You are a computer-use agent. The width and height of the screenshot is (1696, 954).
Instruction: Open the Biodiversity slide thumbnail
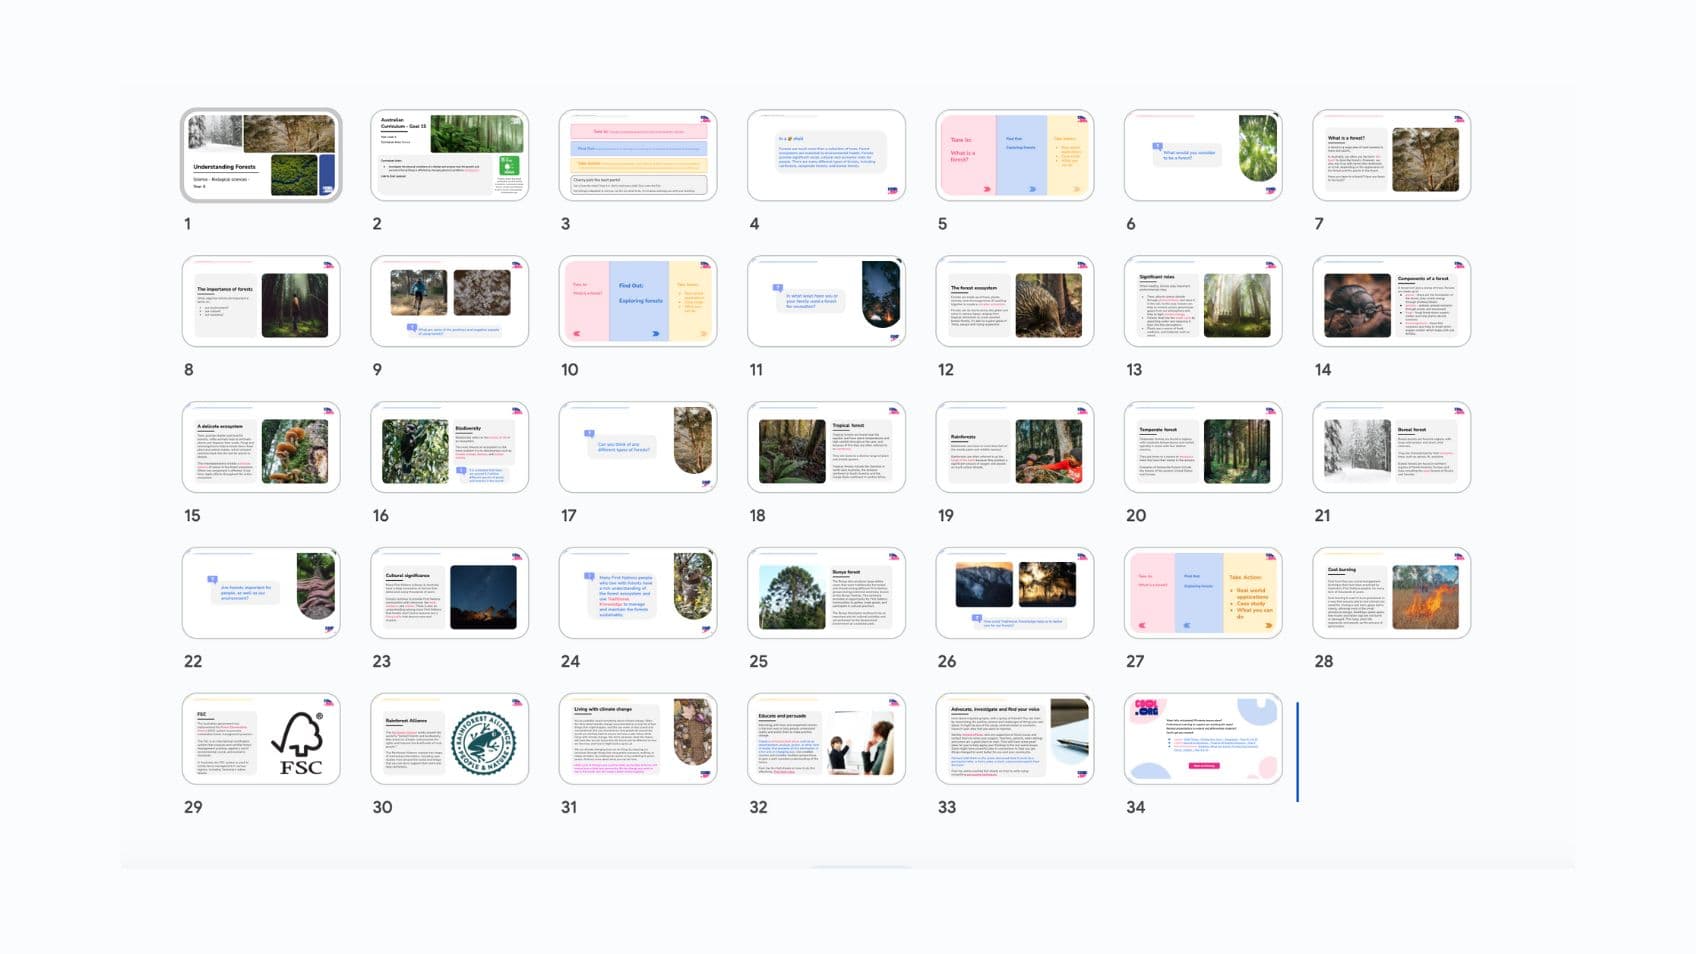tap(449, 446)
